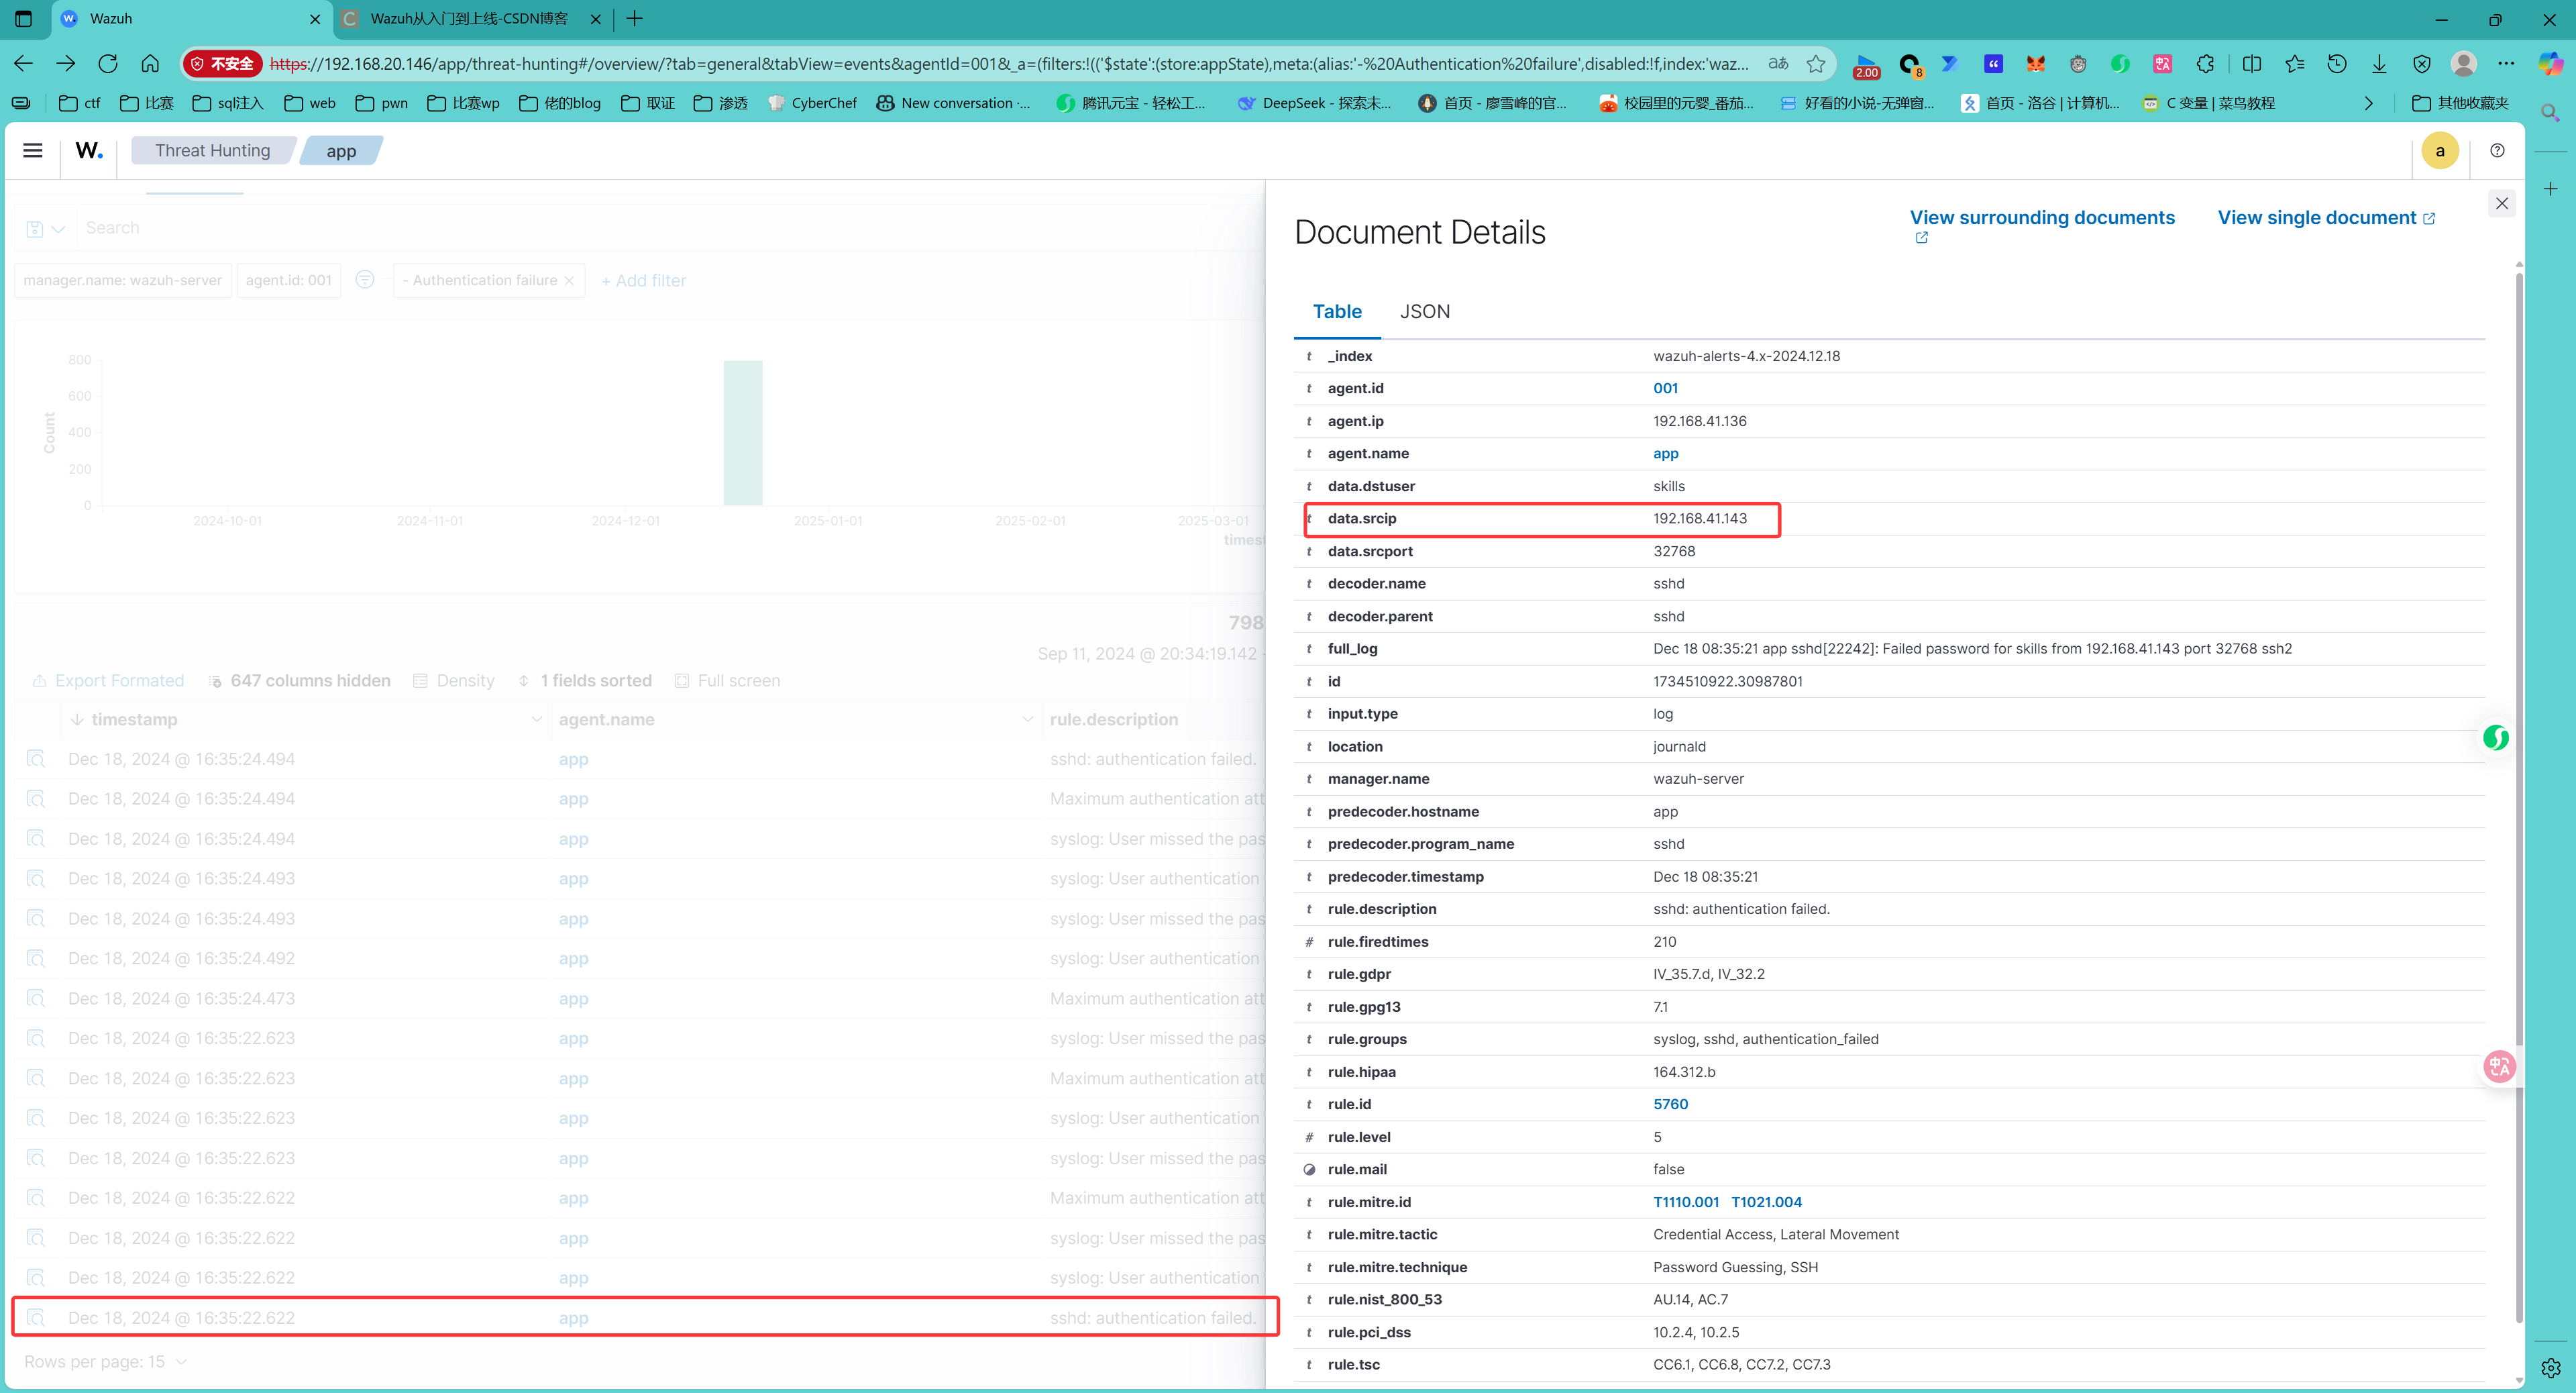This screenshot has width=2576, height=1393.
Task: Open View single document link
Action: point(2316,218)
